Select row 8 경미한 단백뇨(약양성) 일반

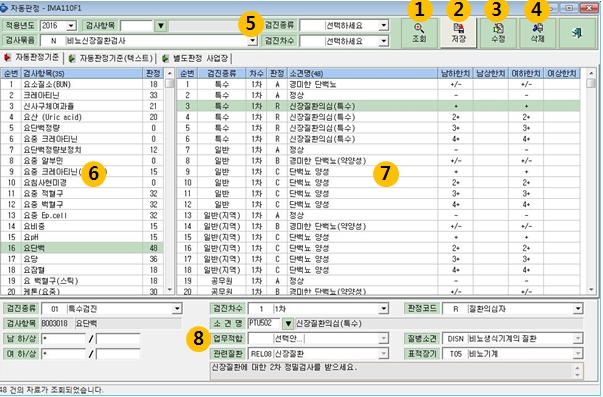tap(378, 161)
